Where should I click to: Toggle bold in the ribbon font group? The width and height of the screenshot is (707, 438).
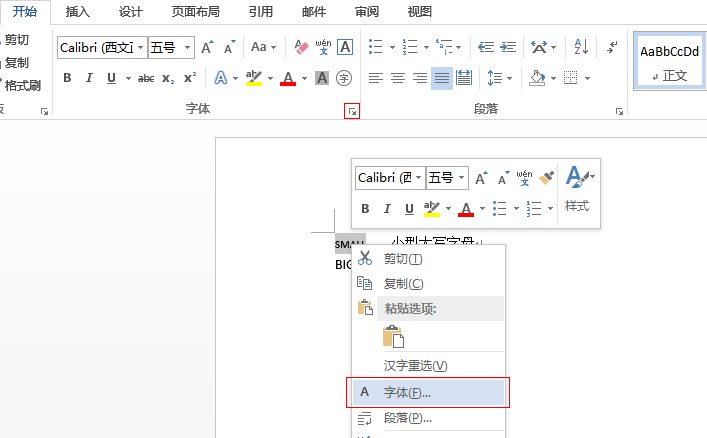point(67,78)
